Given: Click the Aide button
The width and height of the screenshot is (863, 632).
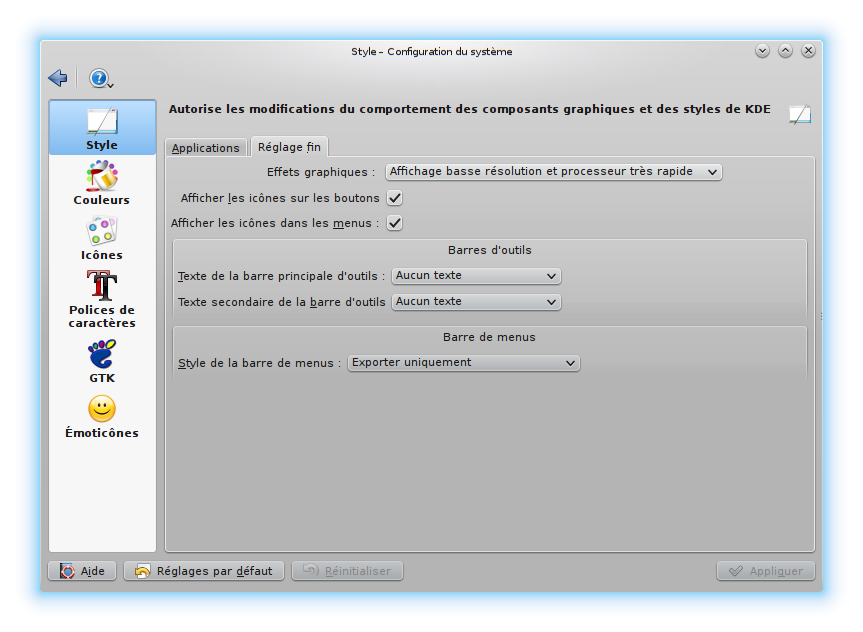Looking at the screenshot, I should [x=82, y=571].
